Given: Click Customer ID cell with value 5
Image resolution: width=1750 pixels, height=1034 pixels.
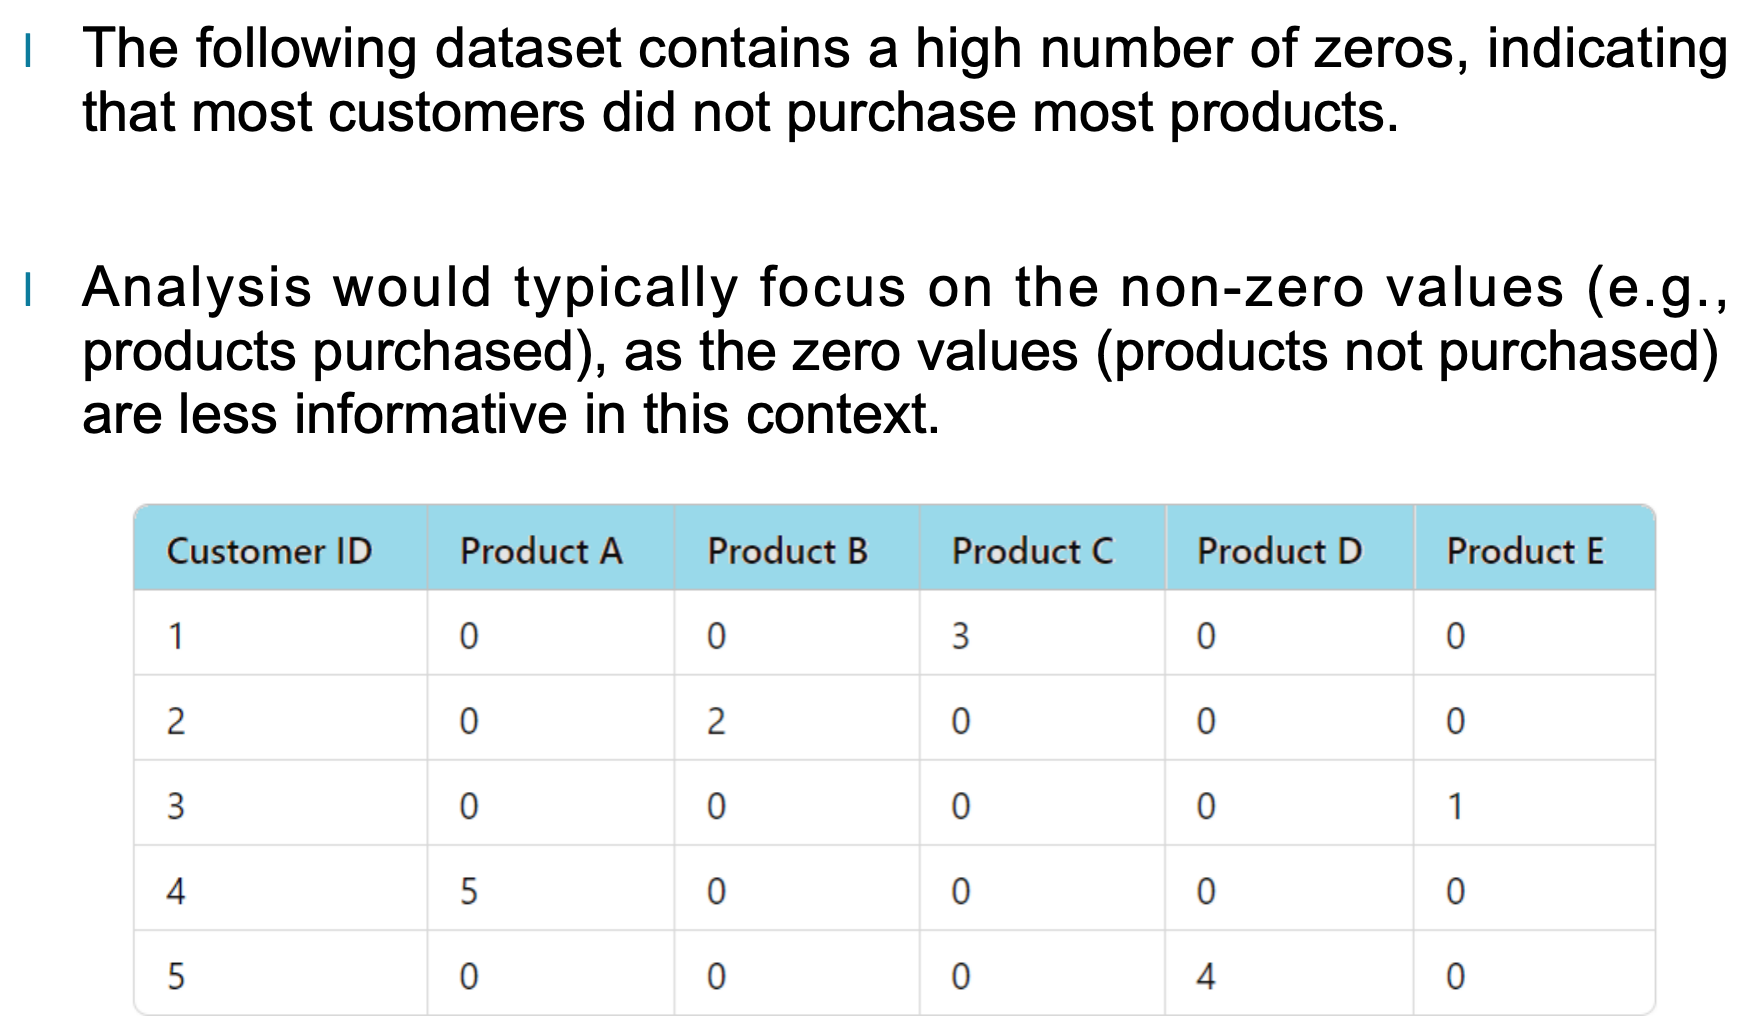Looking at the screenshot, I should pos(176,976).
